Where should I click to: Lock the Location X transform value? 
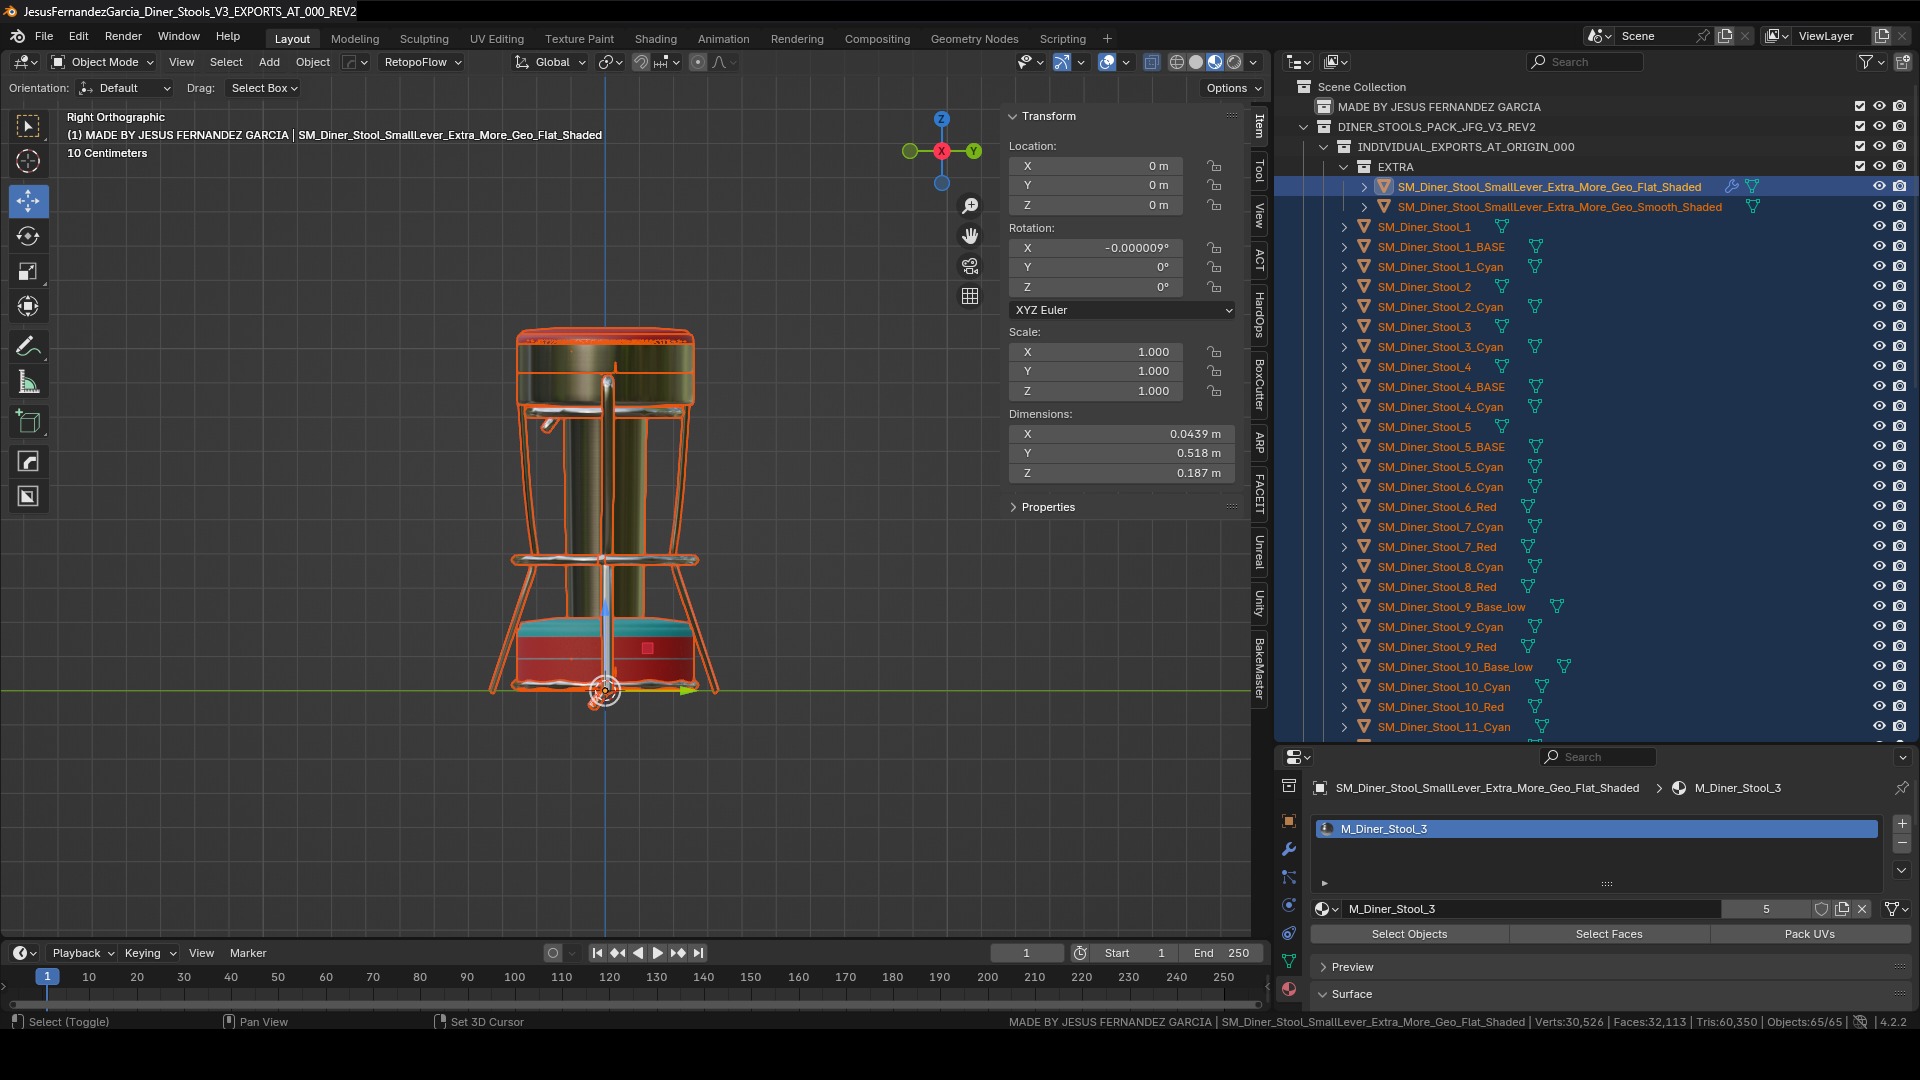1213,166
